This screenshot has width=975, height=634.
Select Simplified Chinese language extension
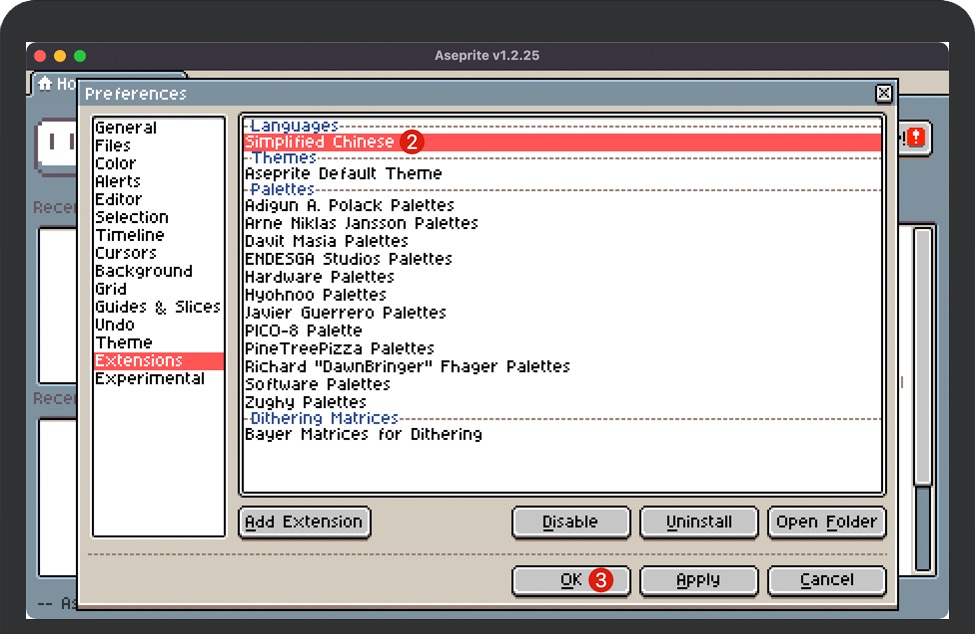(320, 142)
